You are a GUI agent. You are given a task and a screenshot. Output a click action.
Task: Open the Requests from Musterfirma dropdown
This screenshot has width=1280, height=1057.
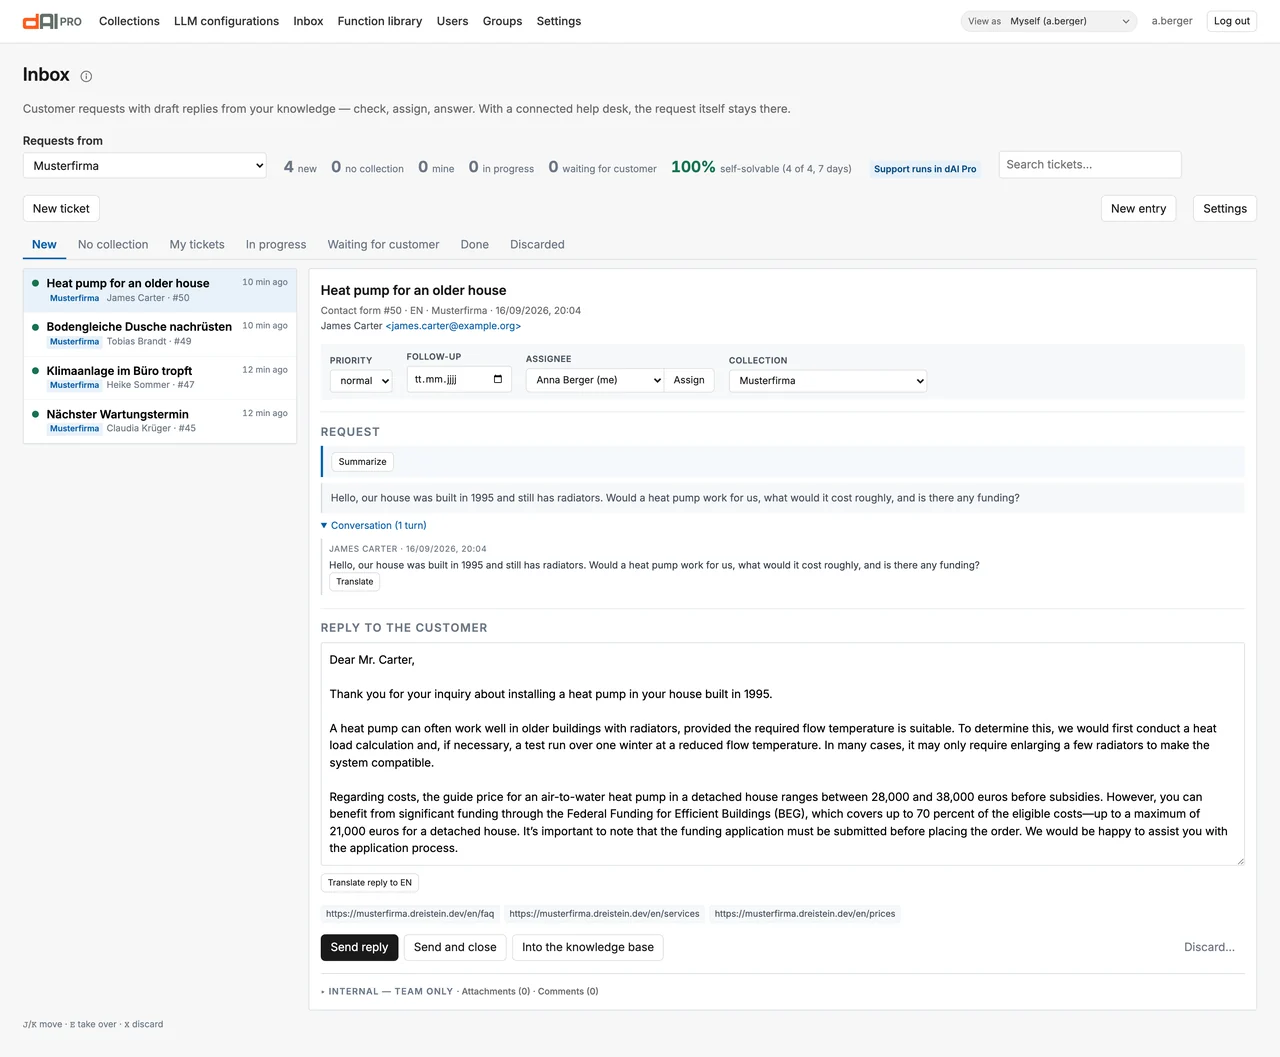coord(145,166)
